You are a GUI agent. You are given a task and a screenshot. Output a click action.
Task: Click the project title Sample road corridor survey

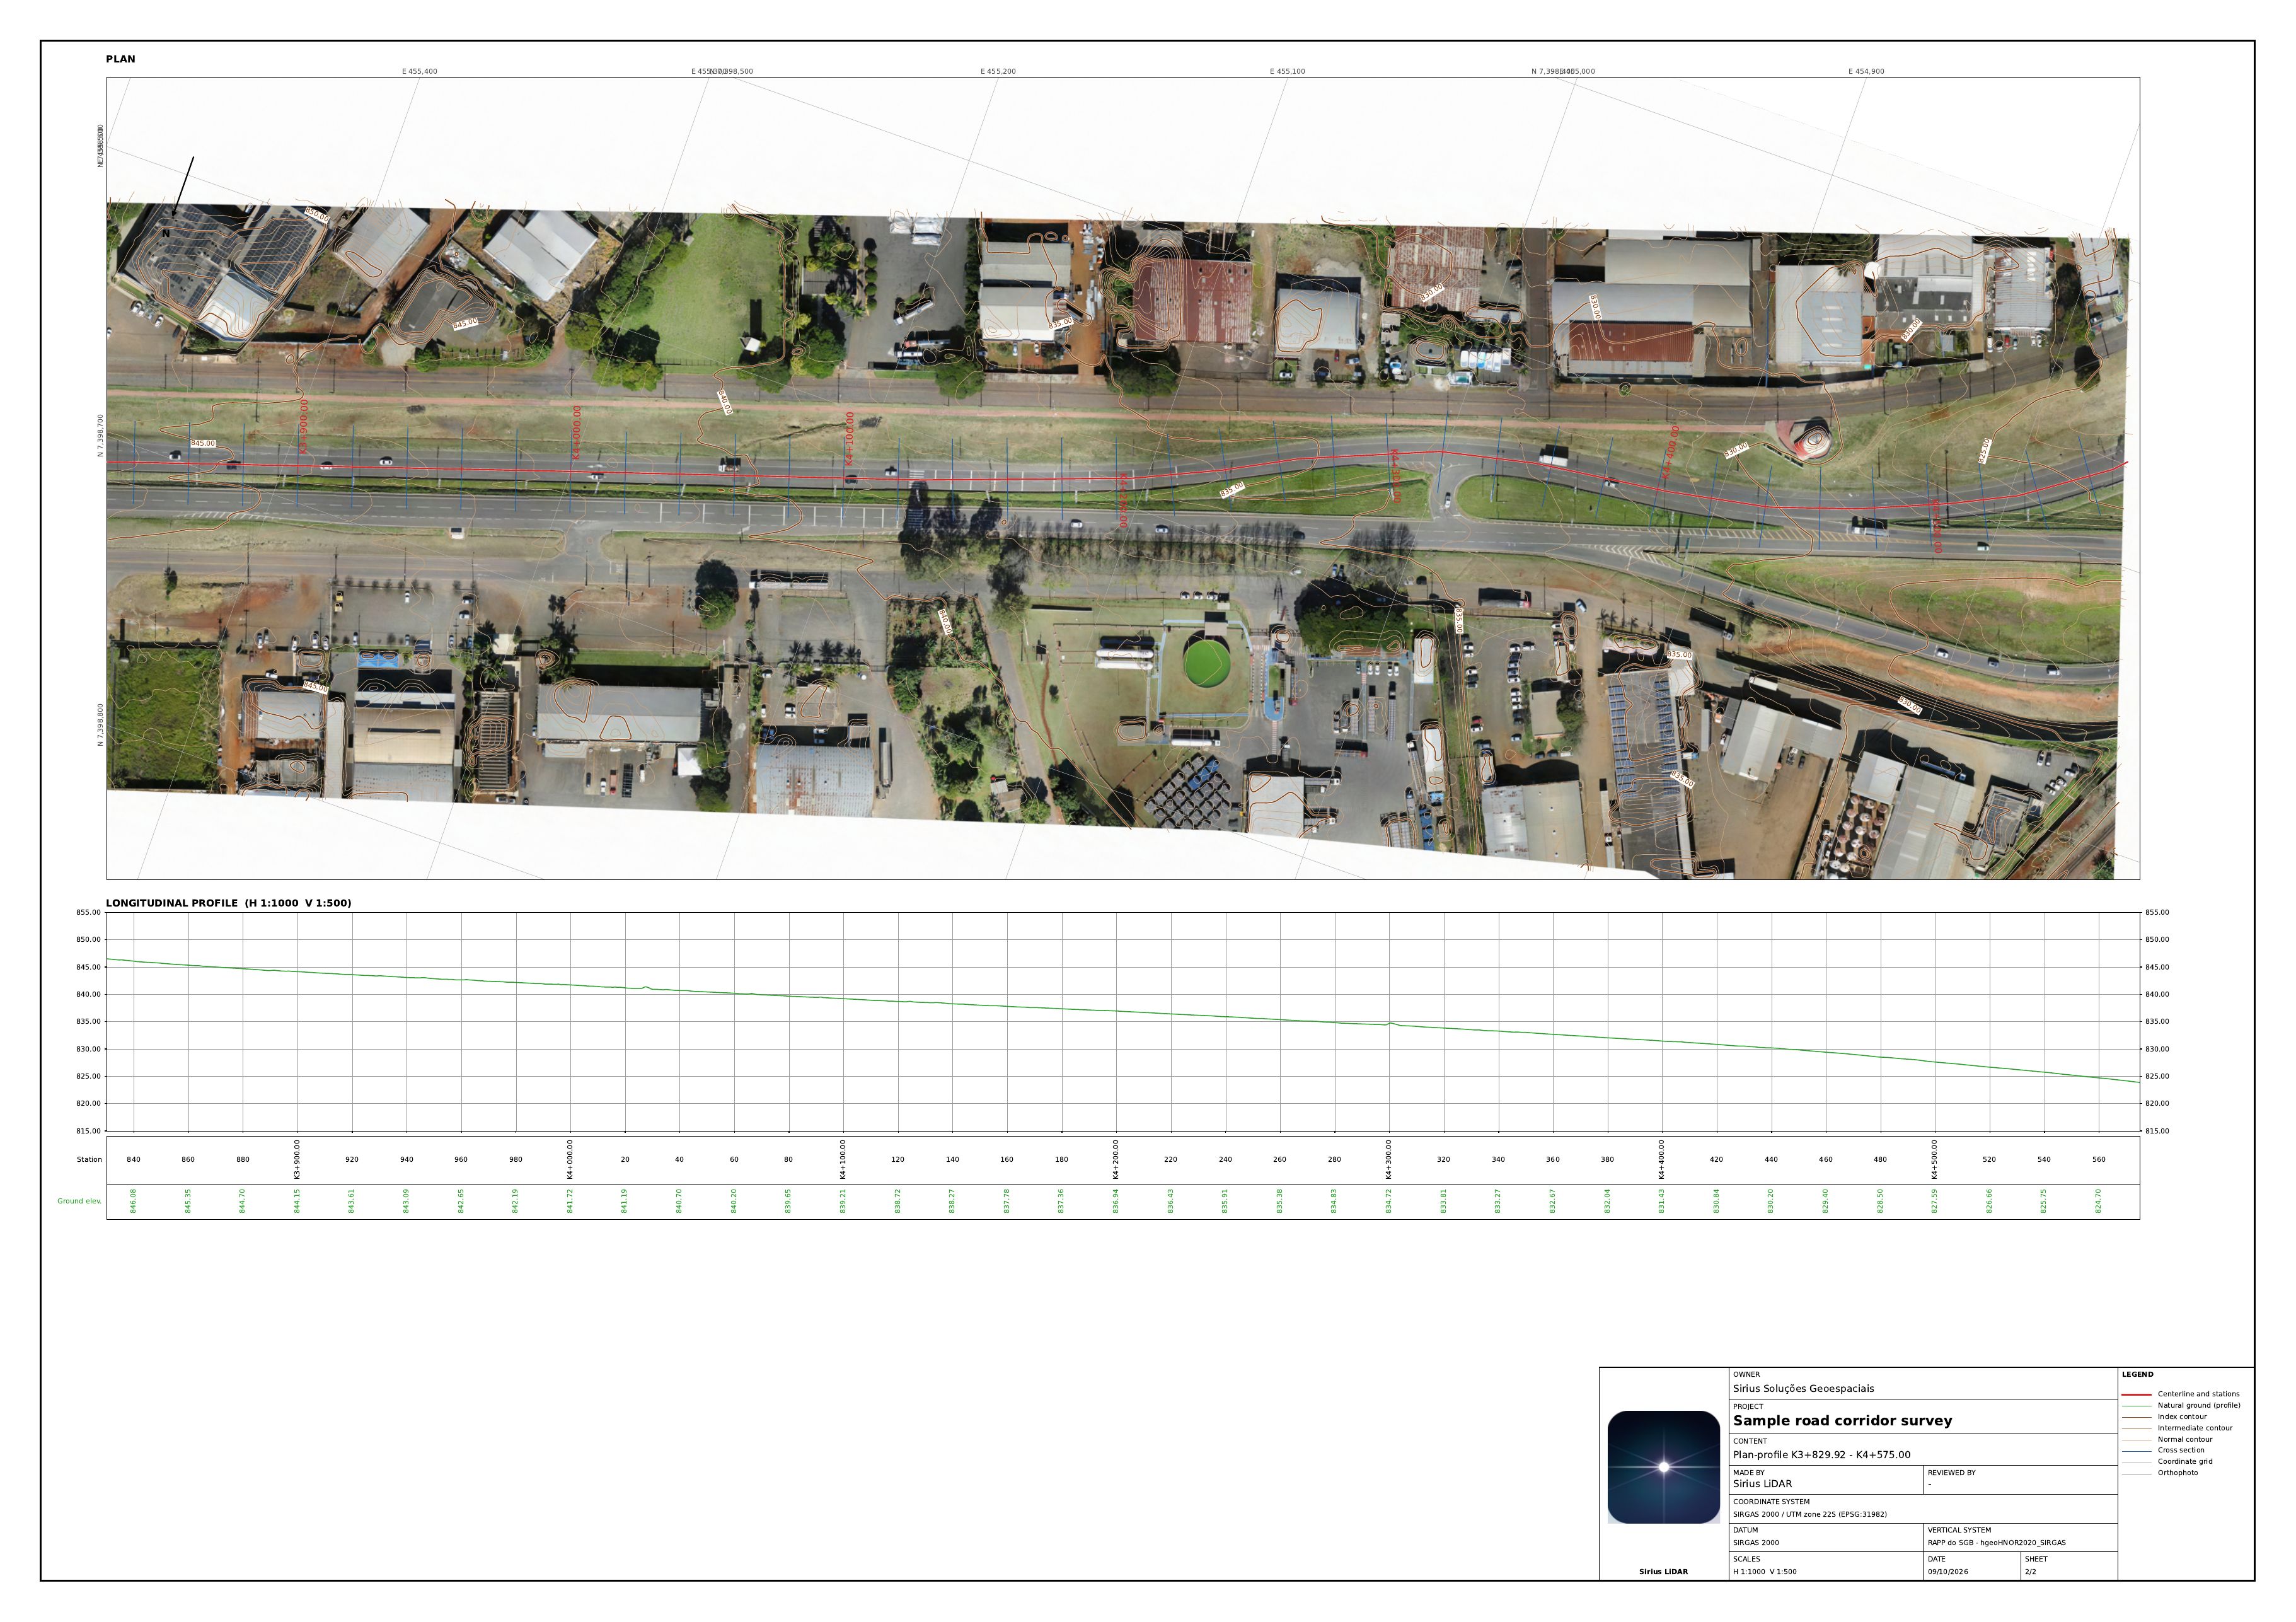click(x=1842, y=1420)
